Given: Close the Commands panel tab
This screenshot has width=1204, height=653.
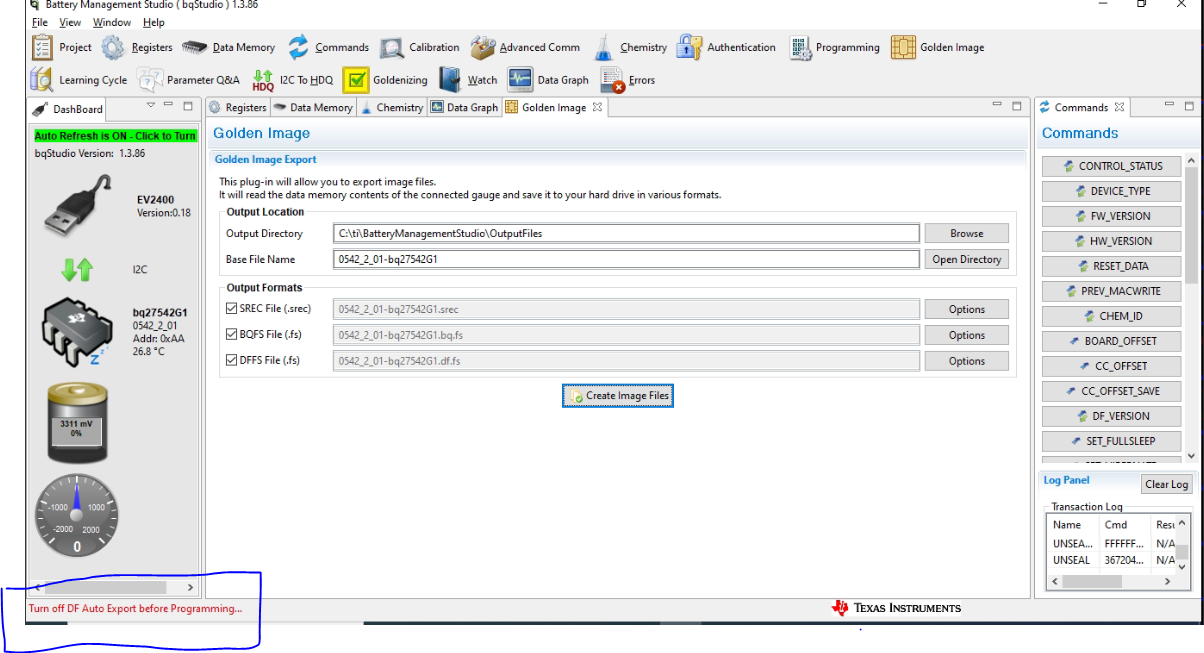Looking at the screenshot, I should (x=1119, y=107).
